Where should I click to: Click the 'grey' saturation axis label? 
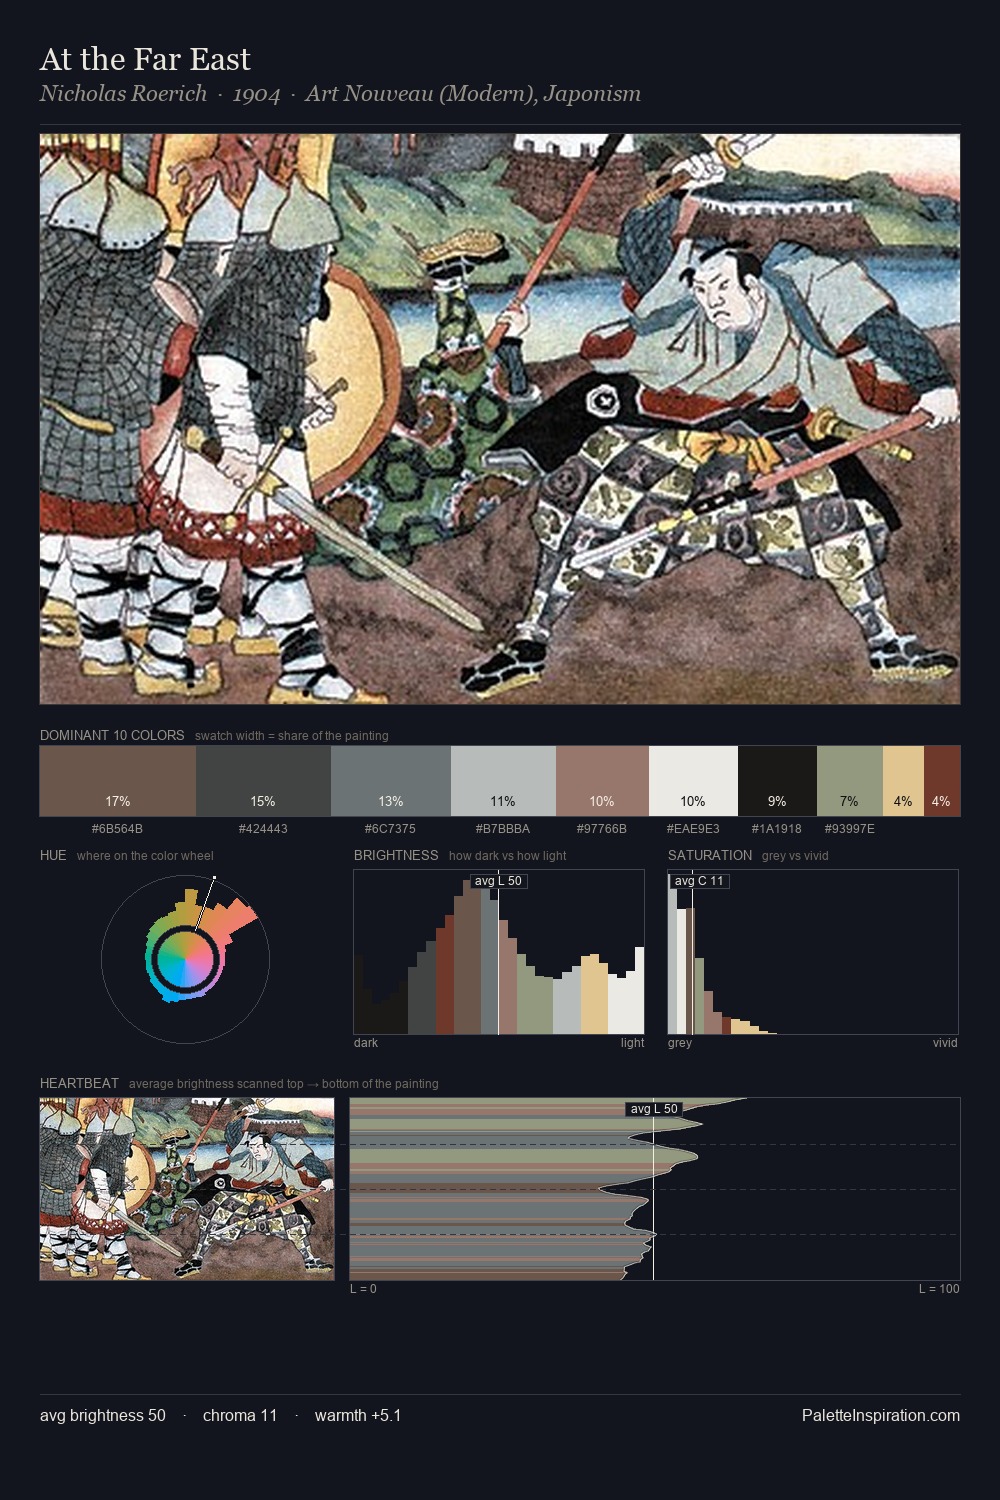pos(680,1042)
